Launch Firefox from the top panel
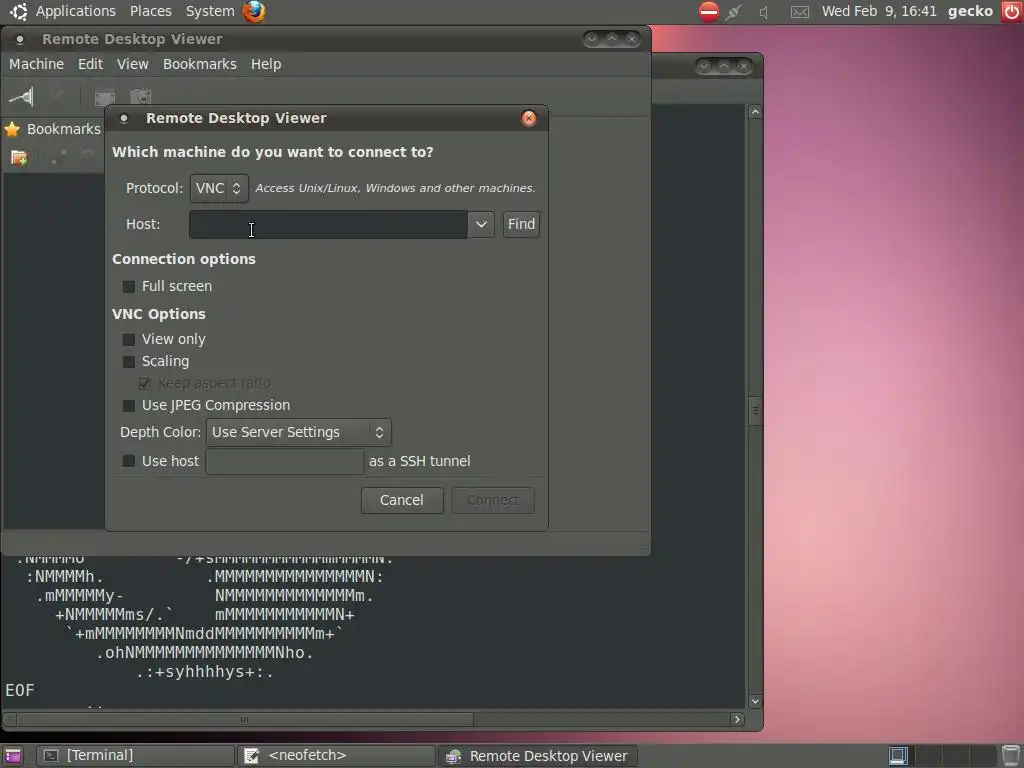Image resolution: width=1024 pixels, height=768 pixels. (254, 11)
